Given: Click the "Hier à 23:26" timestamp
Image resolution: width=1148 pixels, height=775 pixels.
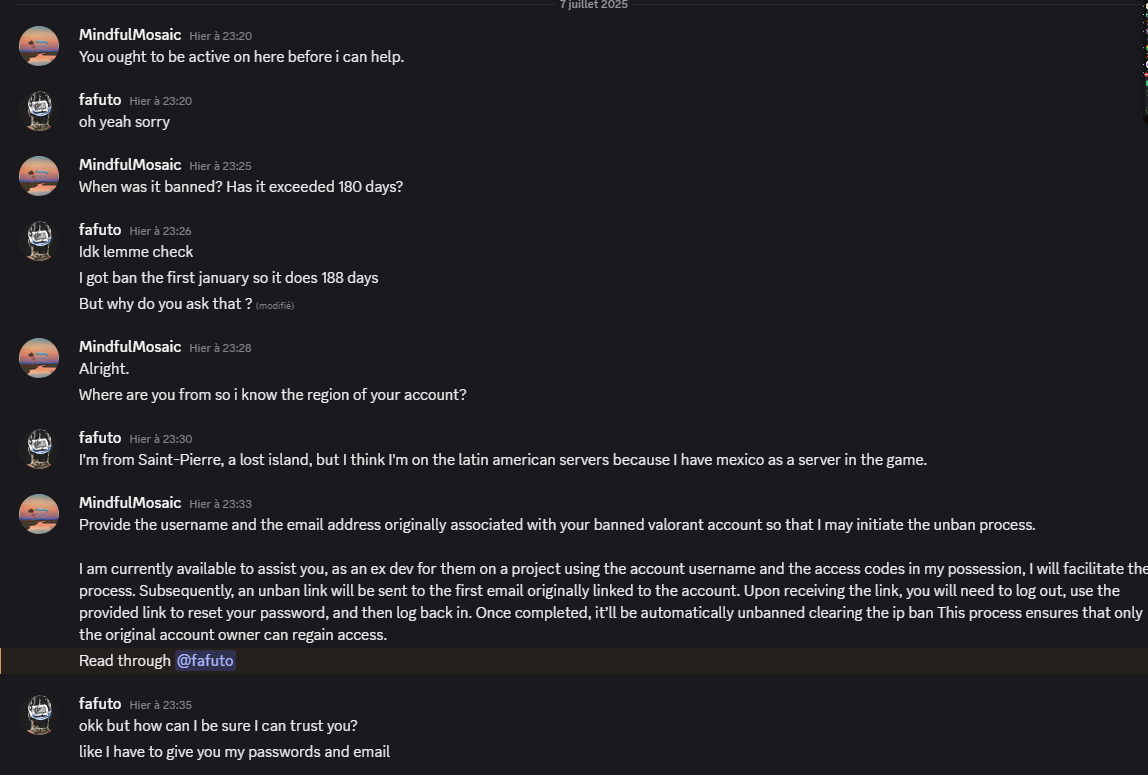Looking at the screenshot, I should (160, 231).
